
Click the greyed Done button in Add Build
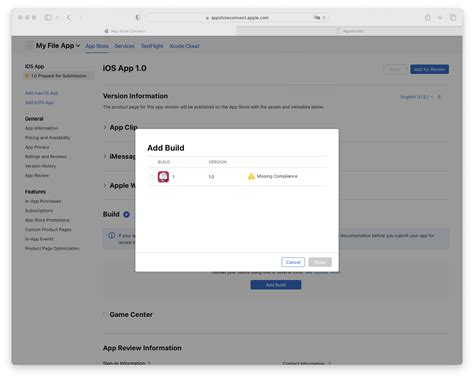tap(320, 262)
